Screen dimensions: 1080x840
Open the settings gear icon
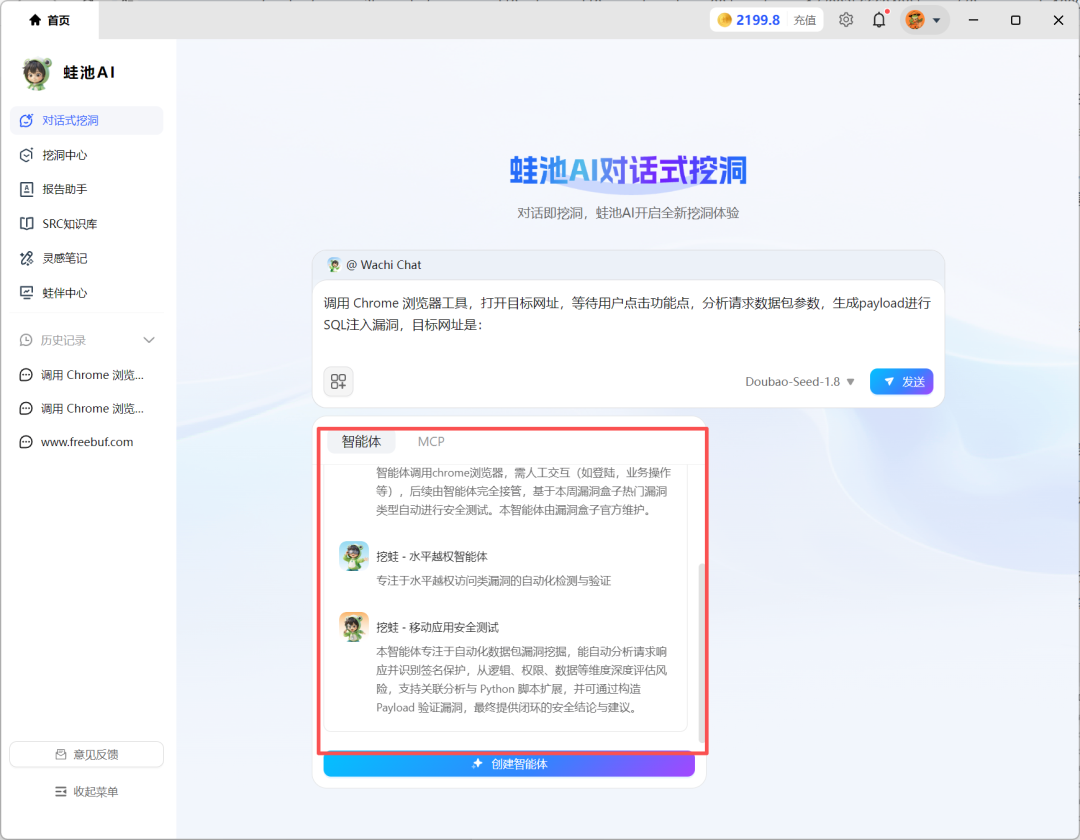tap(845, 19)
